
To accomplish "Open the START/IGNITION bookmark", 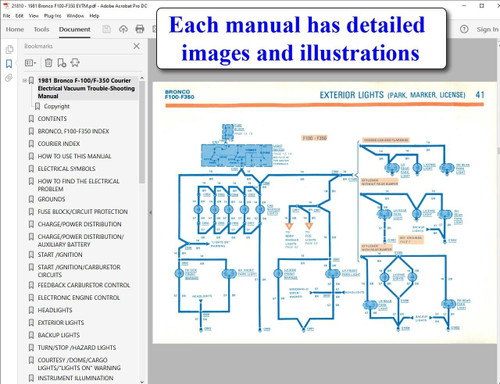I will 60,255.
